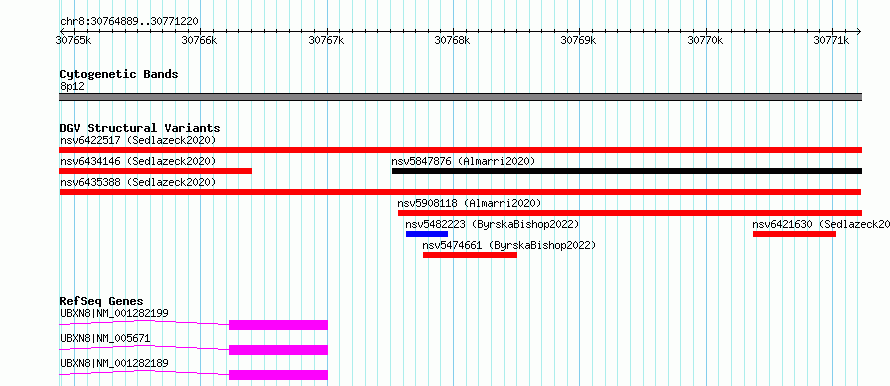Click the intron line of UBXN8 NM_001282189
This screenshot has height=386, width=890.
click(x=144, y=373)
